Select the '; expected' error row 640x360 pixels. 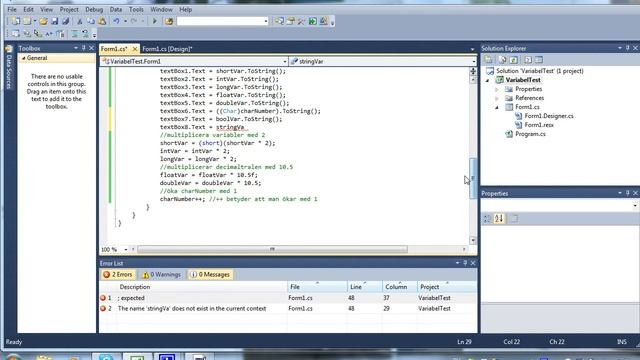(x=288, y=298)
